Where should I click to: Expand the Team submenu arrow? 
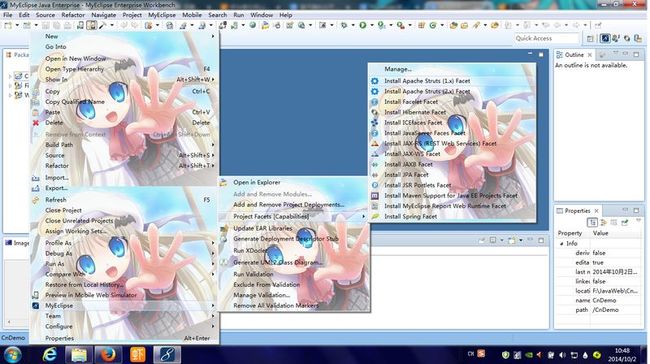[x=213, y=316]
